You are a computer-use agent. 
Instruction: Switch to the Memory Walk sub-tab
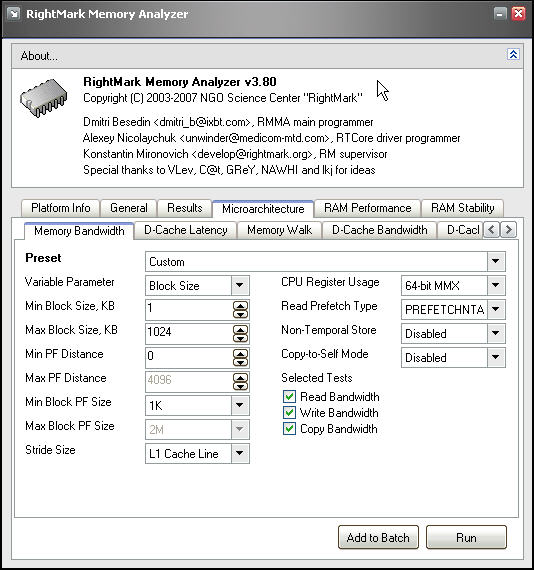tap(279, 230)
